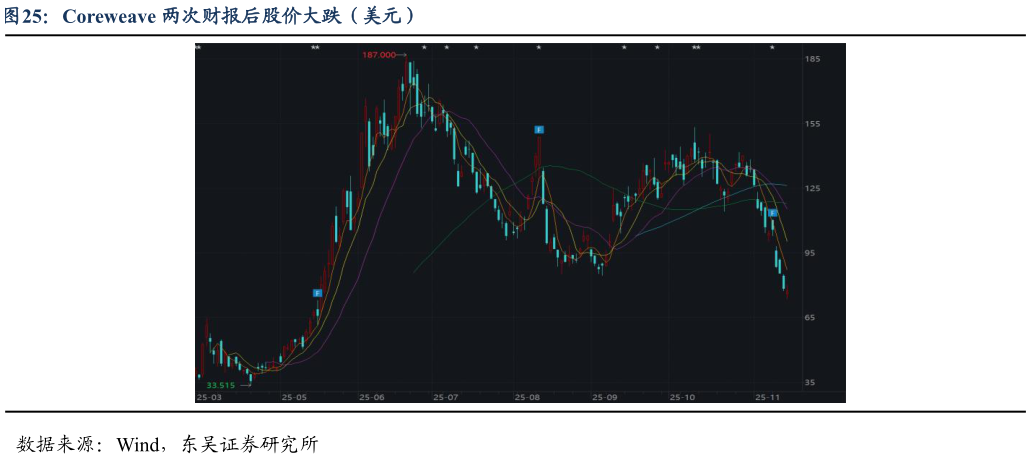Click the 25-05 date axis label
The width and height of the screenshot is (1031, 459).
tap(294, 397)
